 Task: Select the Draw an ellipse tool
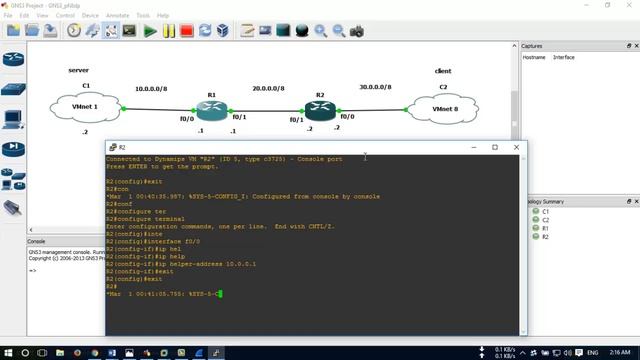pos(302,31)
